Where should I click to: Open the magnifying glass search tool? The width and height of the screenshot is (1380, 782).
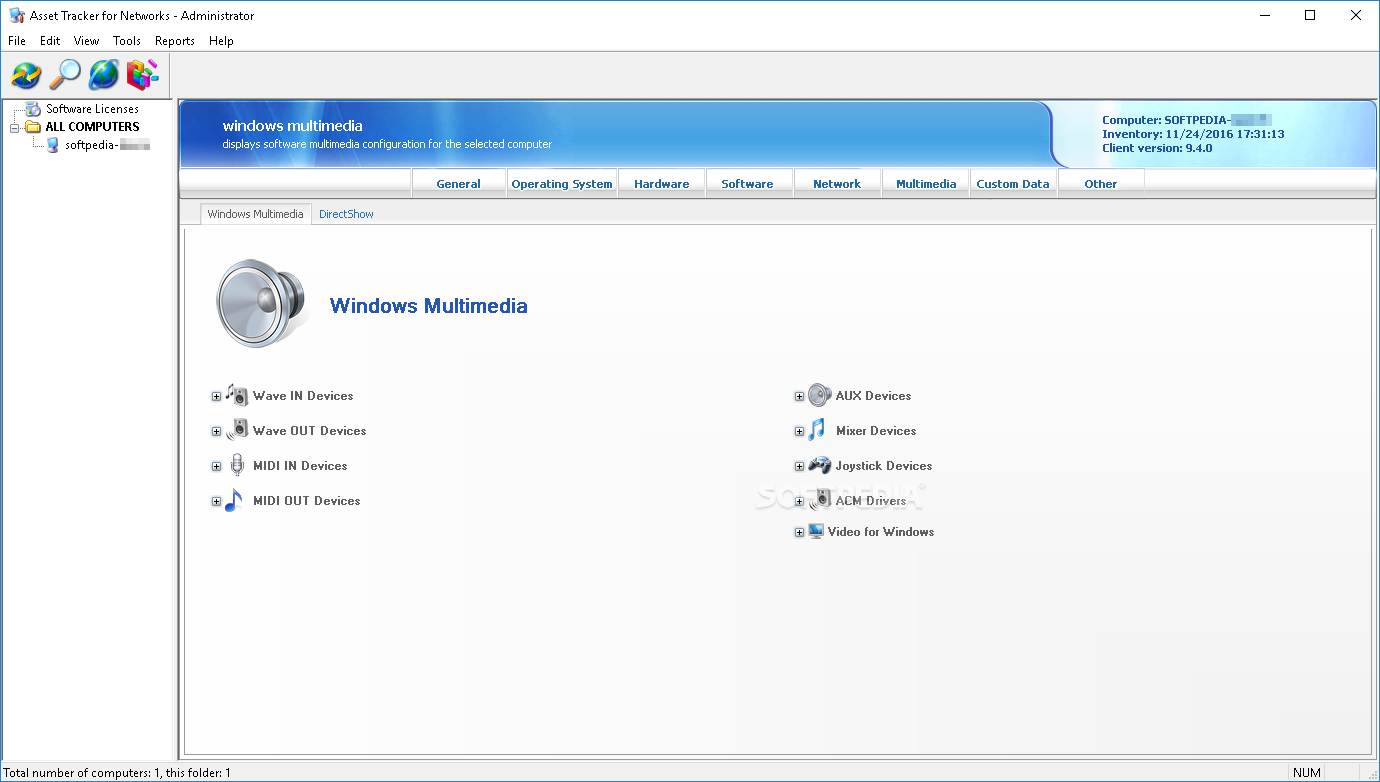click(65, 75)
